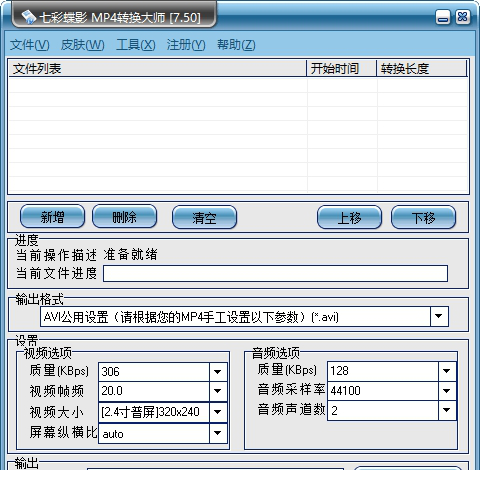Click the 音频选项 group label

[x=276, y=353]
